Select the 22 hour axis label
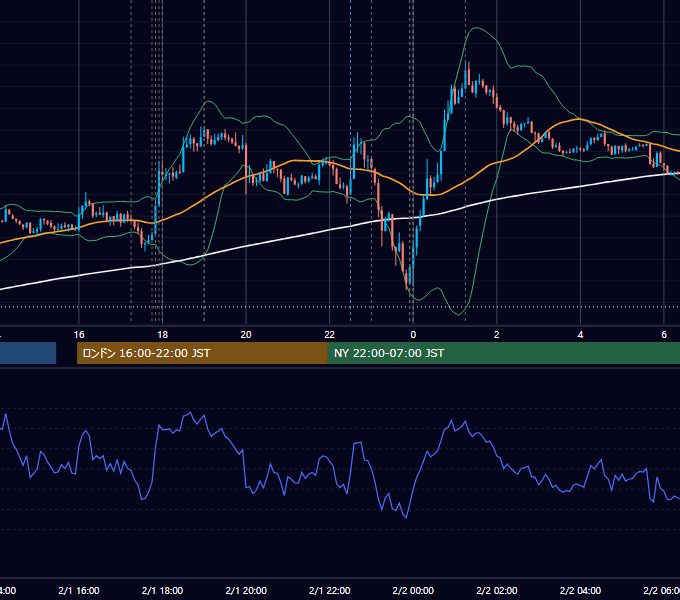 tap(330, 335)
